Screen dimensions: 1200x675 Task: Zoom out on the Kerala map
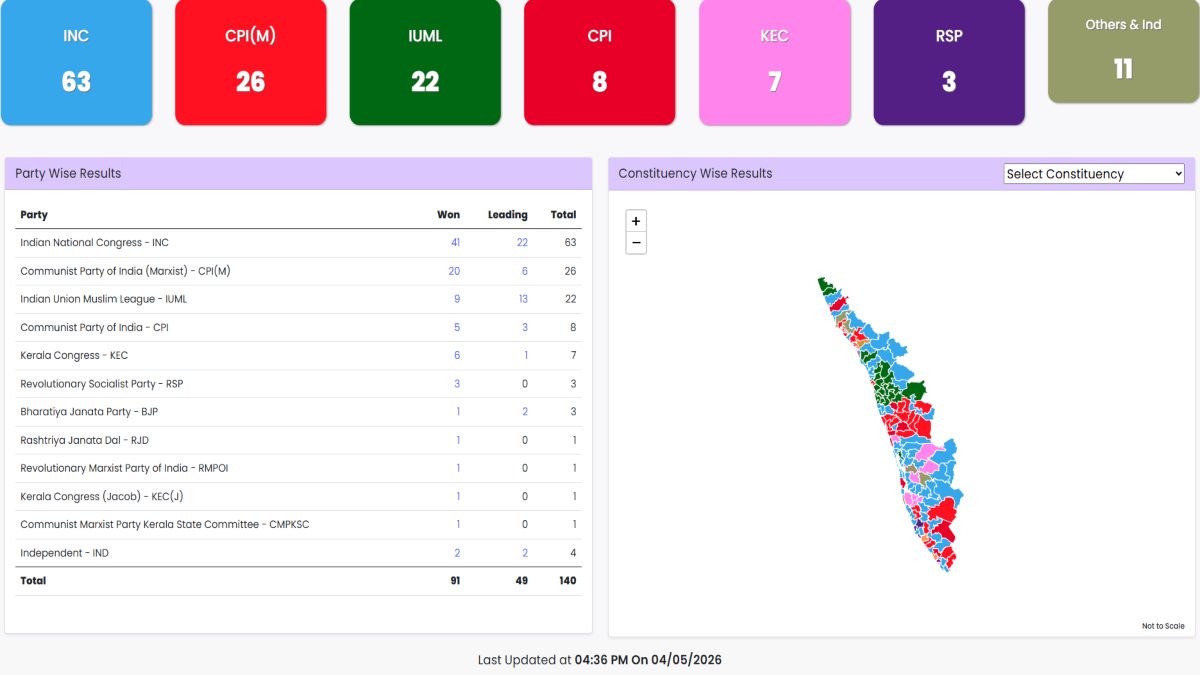coord(636,243)
